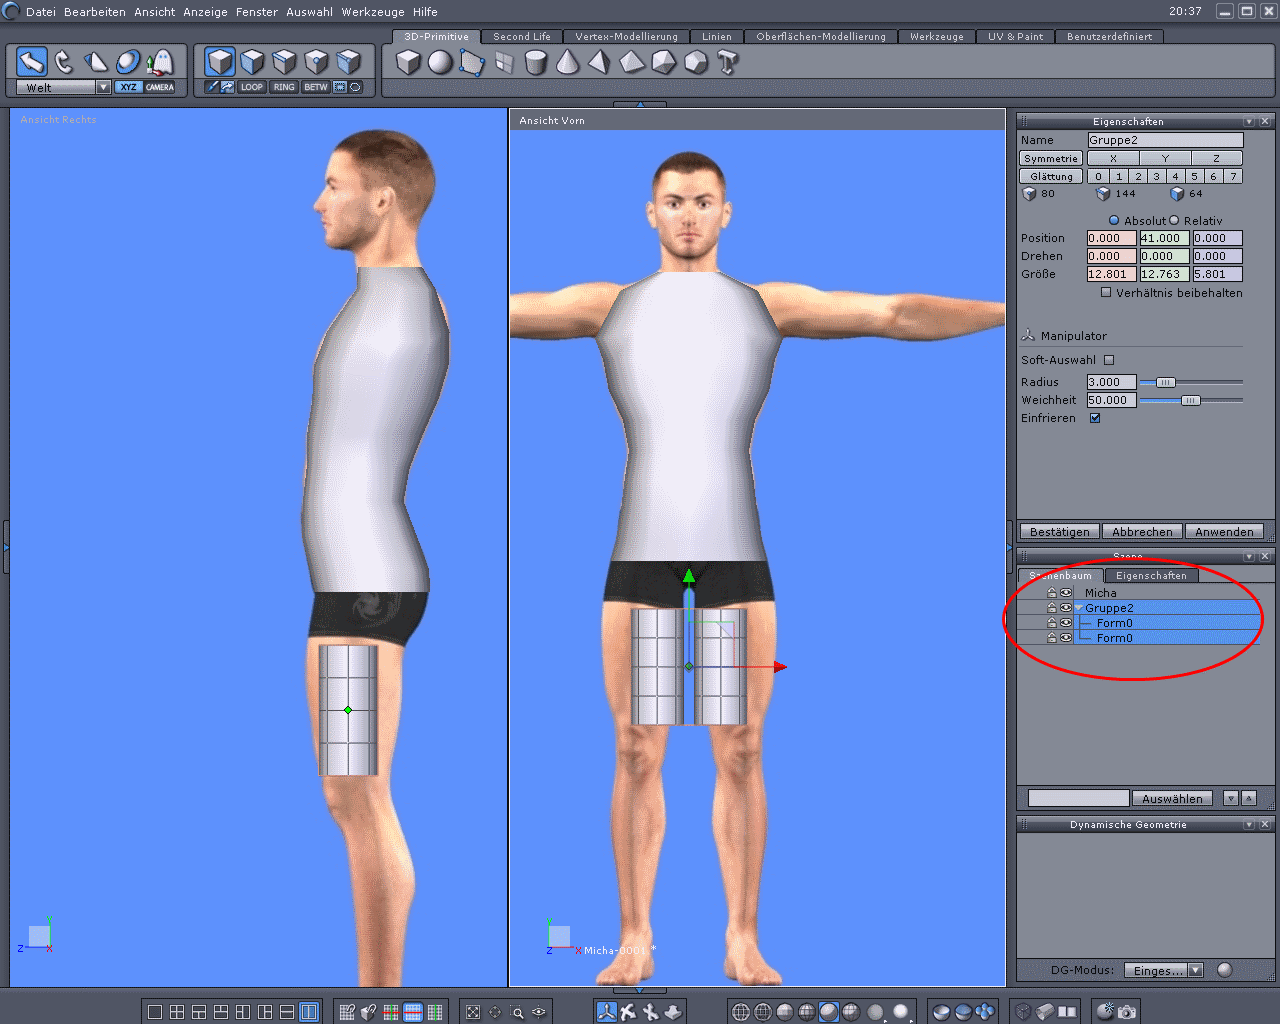Click the Abbrechen button
The width and height of the screenshot is (1280, 1024).
pos(1142,532)
